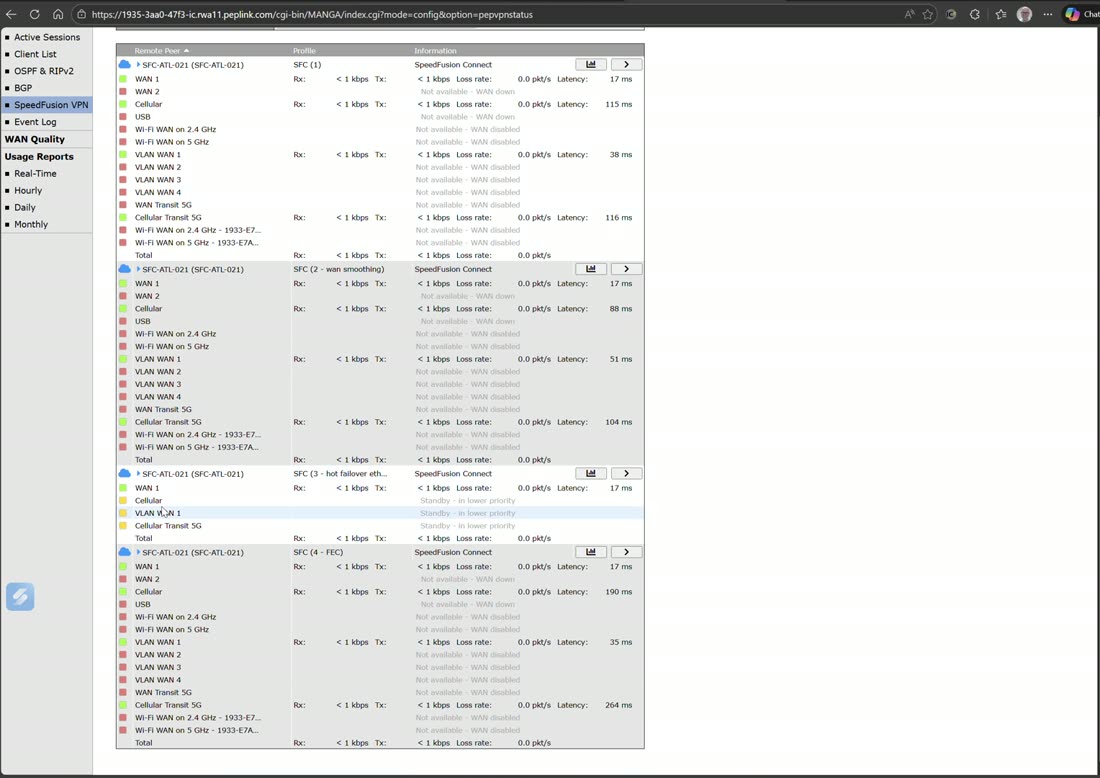This screenshot has width=1100, height=778.
Task: Open the user profile avatar
Action: coord(1024,14)
